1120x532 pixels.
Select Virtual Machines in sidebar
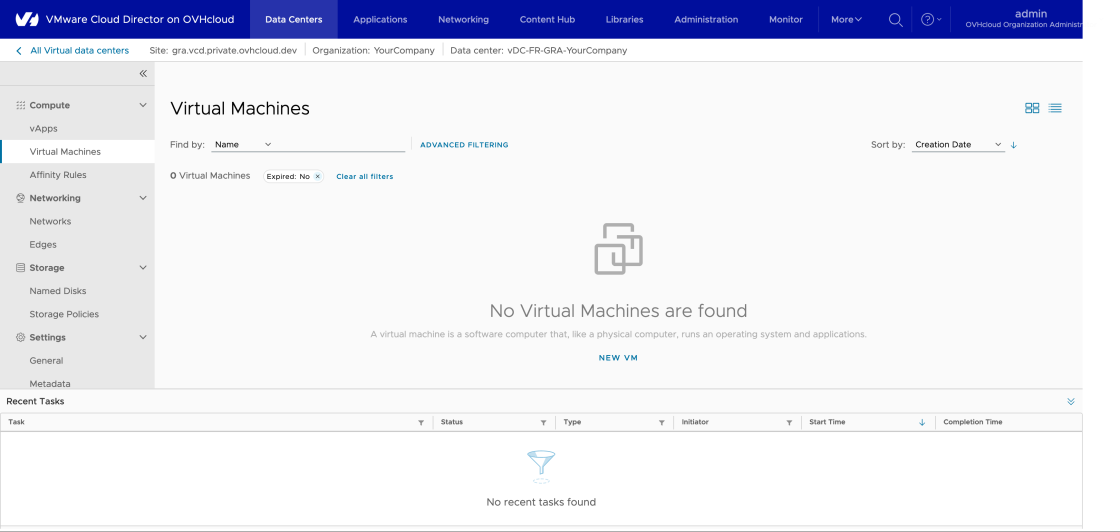pos(77,151)
